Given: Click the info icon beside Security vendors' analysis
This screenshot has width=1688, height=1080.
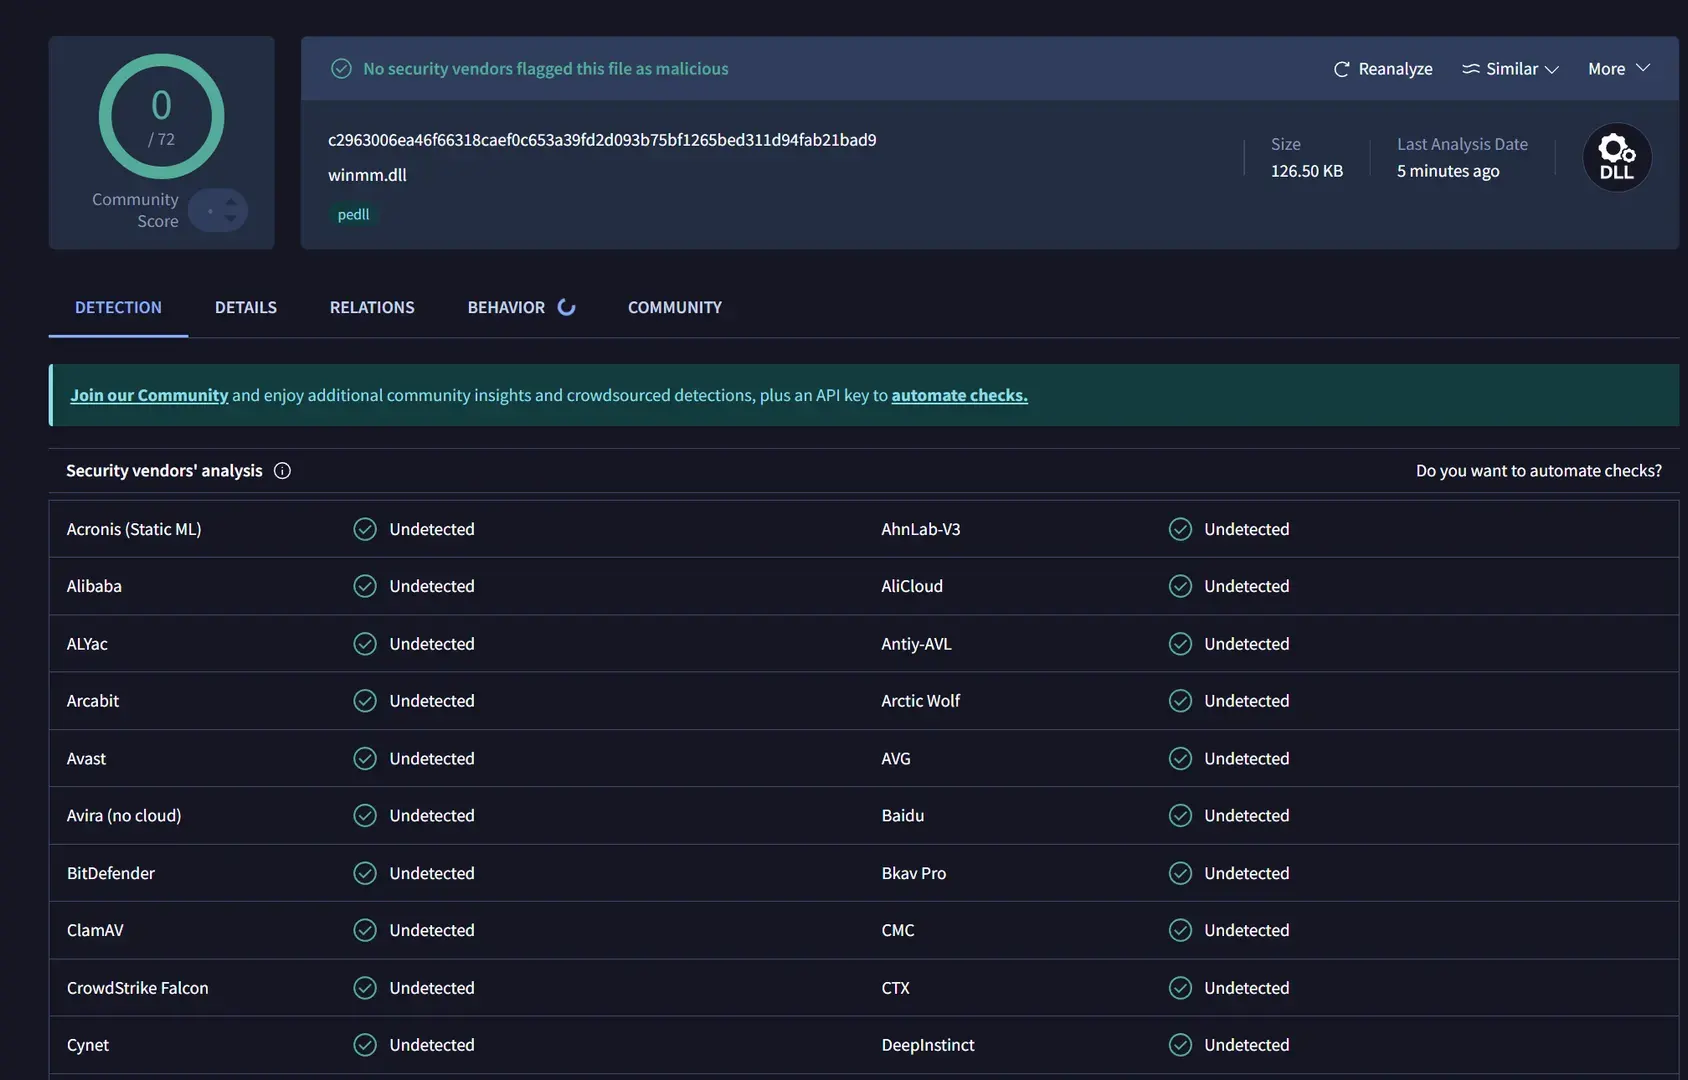Looking at the screenshot, I should coord(282,471).
